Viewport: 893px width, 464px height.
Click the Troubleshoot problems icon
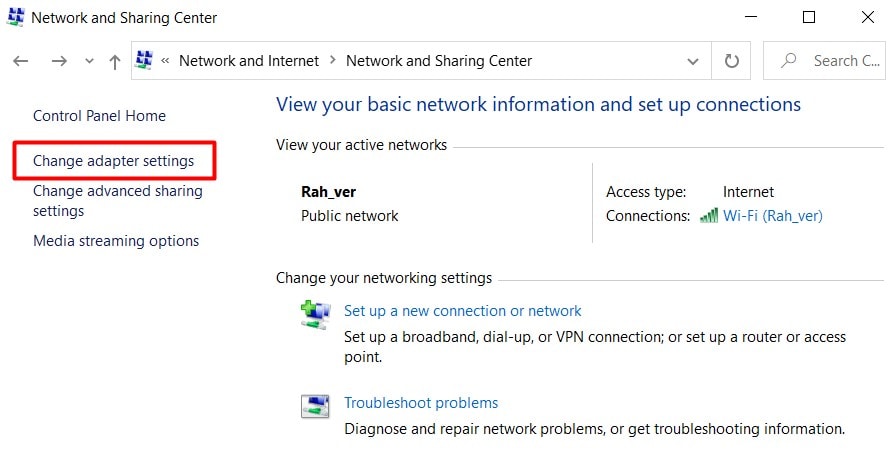coord(315,406)
